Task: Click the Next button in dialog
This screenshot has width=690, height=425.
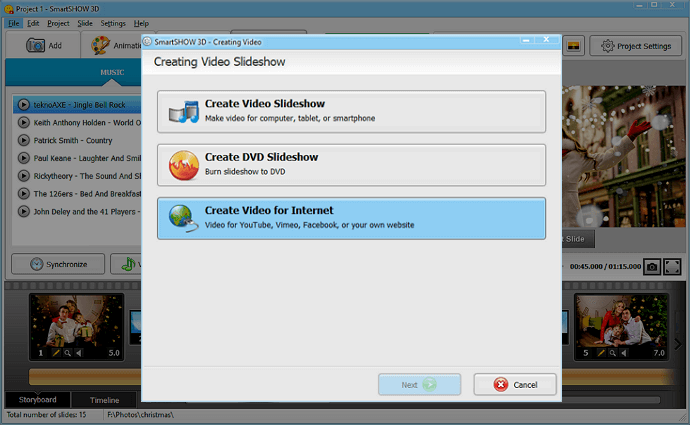Action: [419, 385]
